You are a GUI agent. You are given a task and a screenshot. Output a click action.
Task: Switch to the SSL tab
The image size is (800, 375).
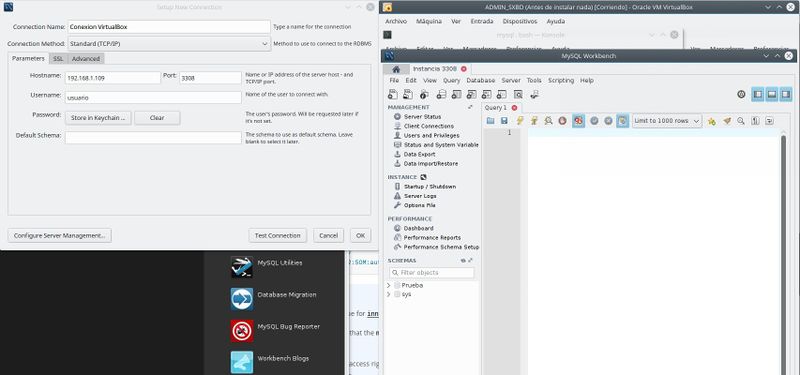click(x=59, y=59)
